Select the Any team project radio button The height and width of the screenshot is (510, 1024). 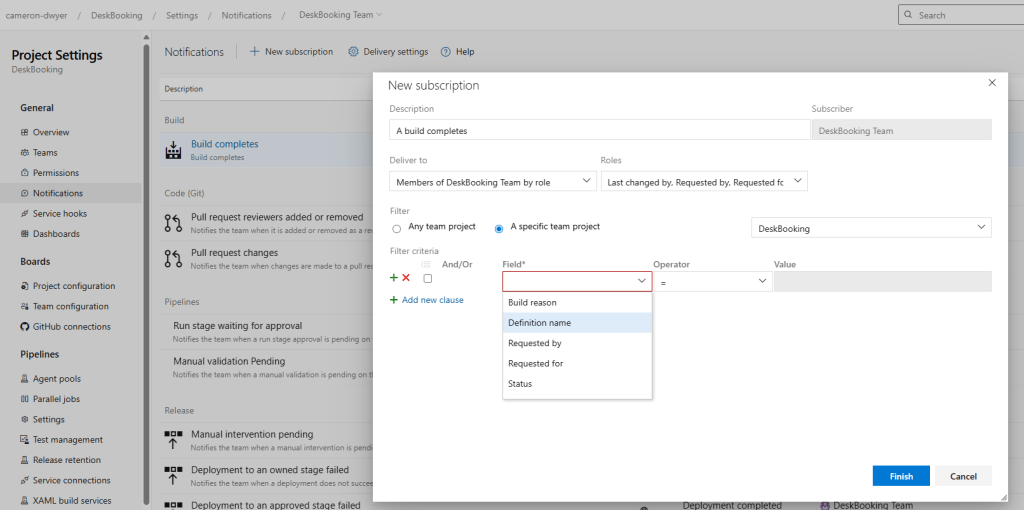[397, 228]
